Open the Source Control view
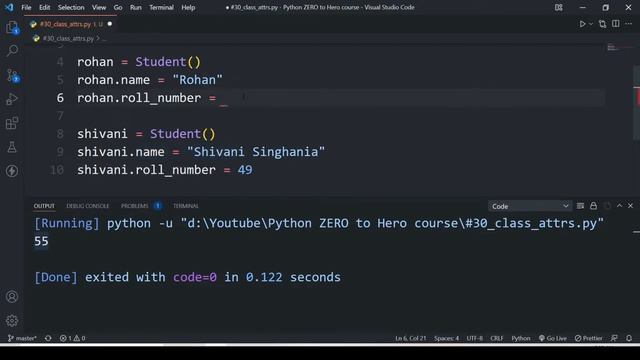Image resolution: width=640 pixels, height=360 pixels. point(12,76)
